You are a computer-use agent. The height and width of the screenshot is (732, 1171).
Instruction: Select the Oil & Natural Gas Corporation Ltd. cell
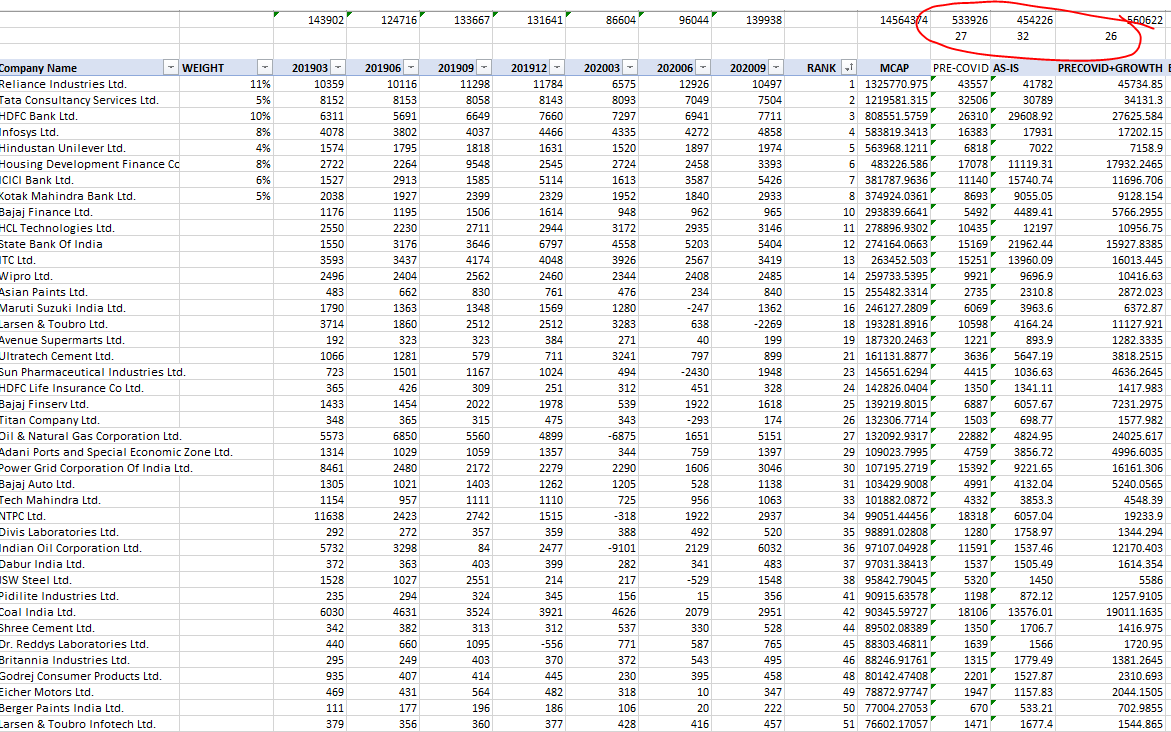90,436
